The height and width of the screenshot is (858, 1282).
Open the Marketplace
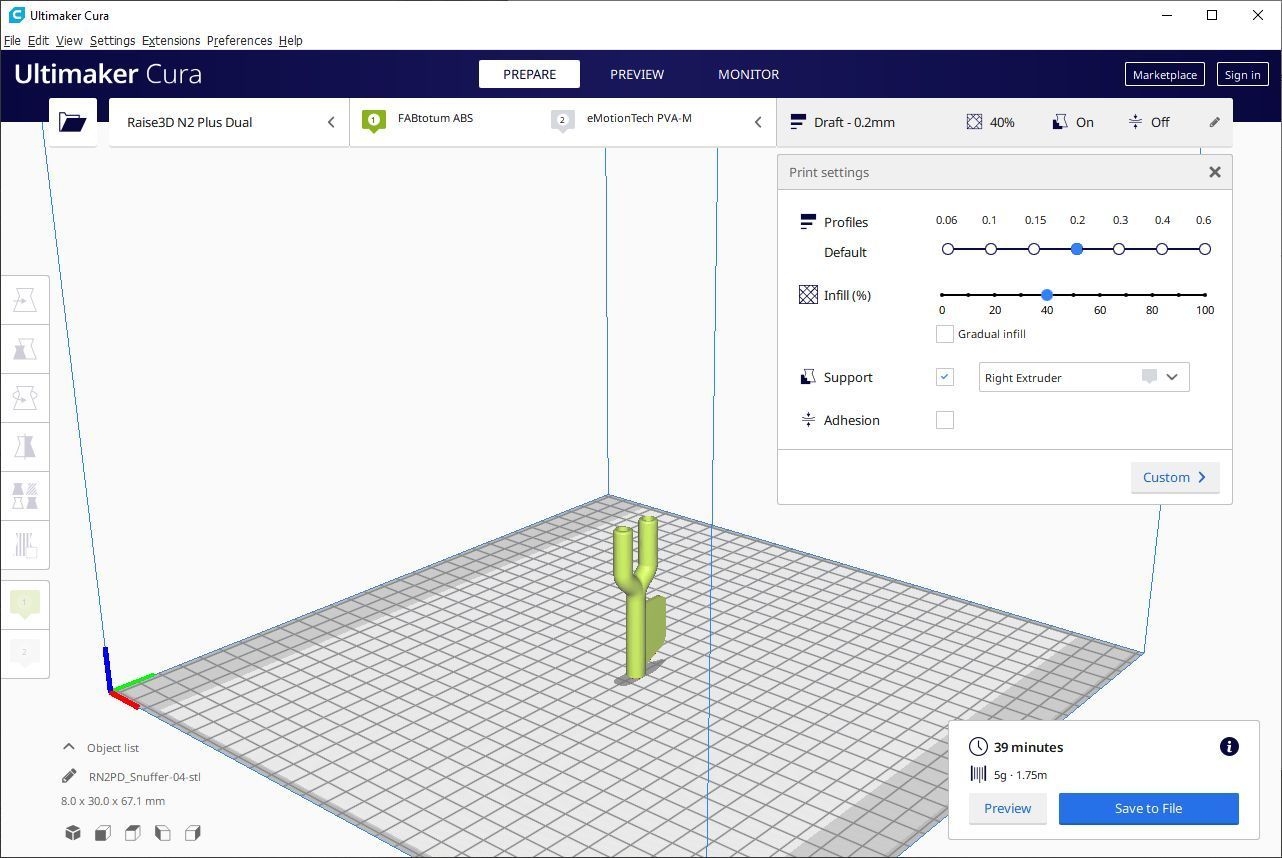point(1164,74)
